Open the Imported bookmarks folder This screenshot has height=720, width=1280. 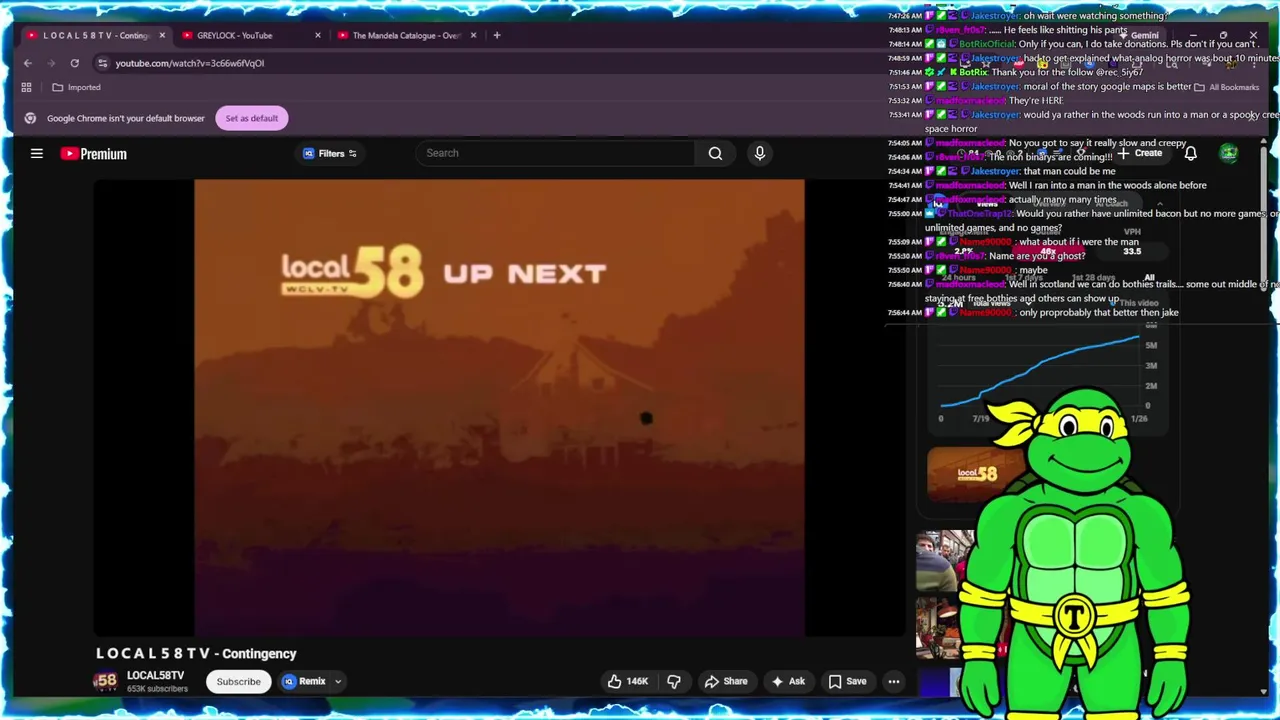[76, 87]
